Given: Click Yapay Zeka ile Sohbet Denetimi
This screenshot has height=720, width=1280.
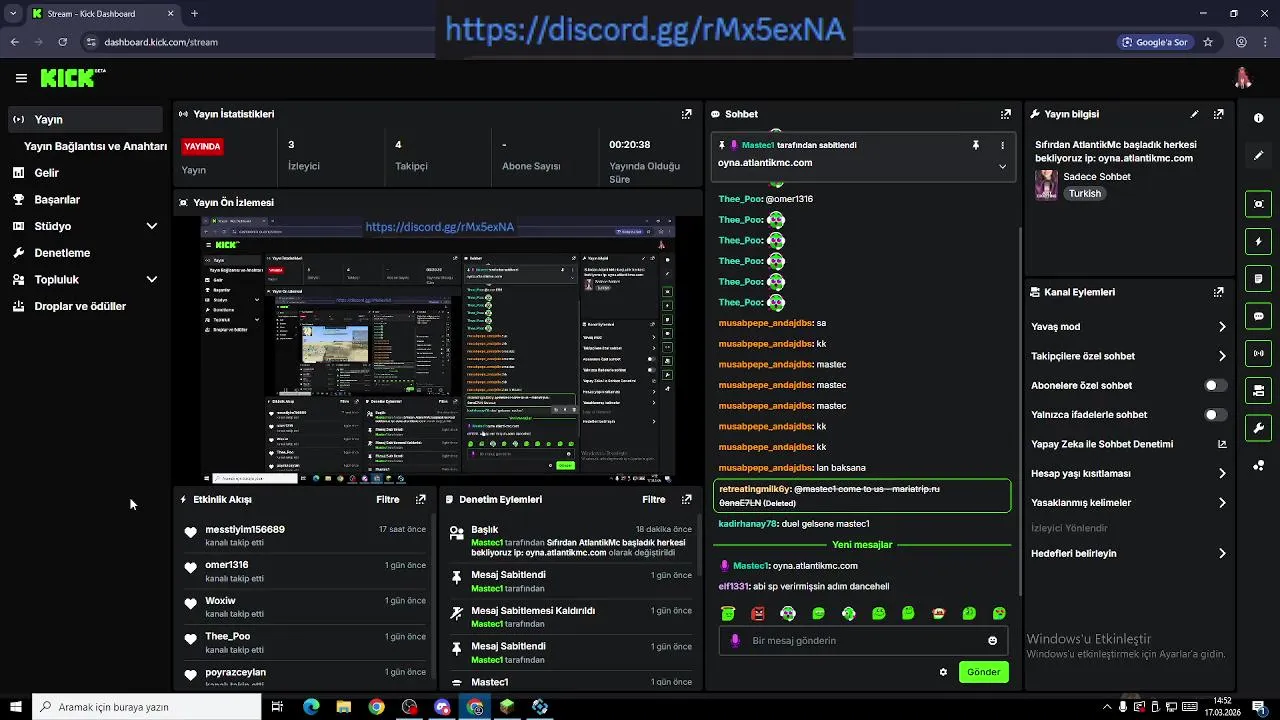Looking at the screenshot, I should 1102,444.
